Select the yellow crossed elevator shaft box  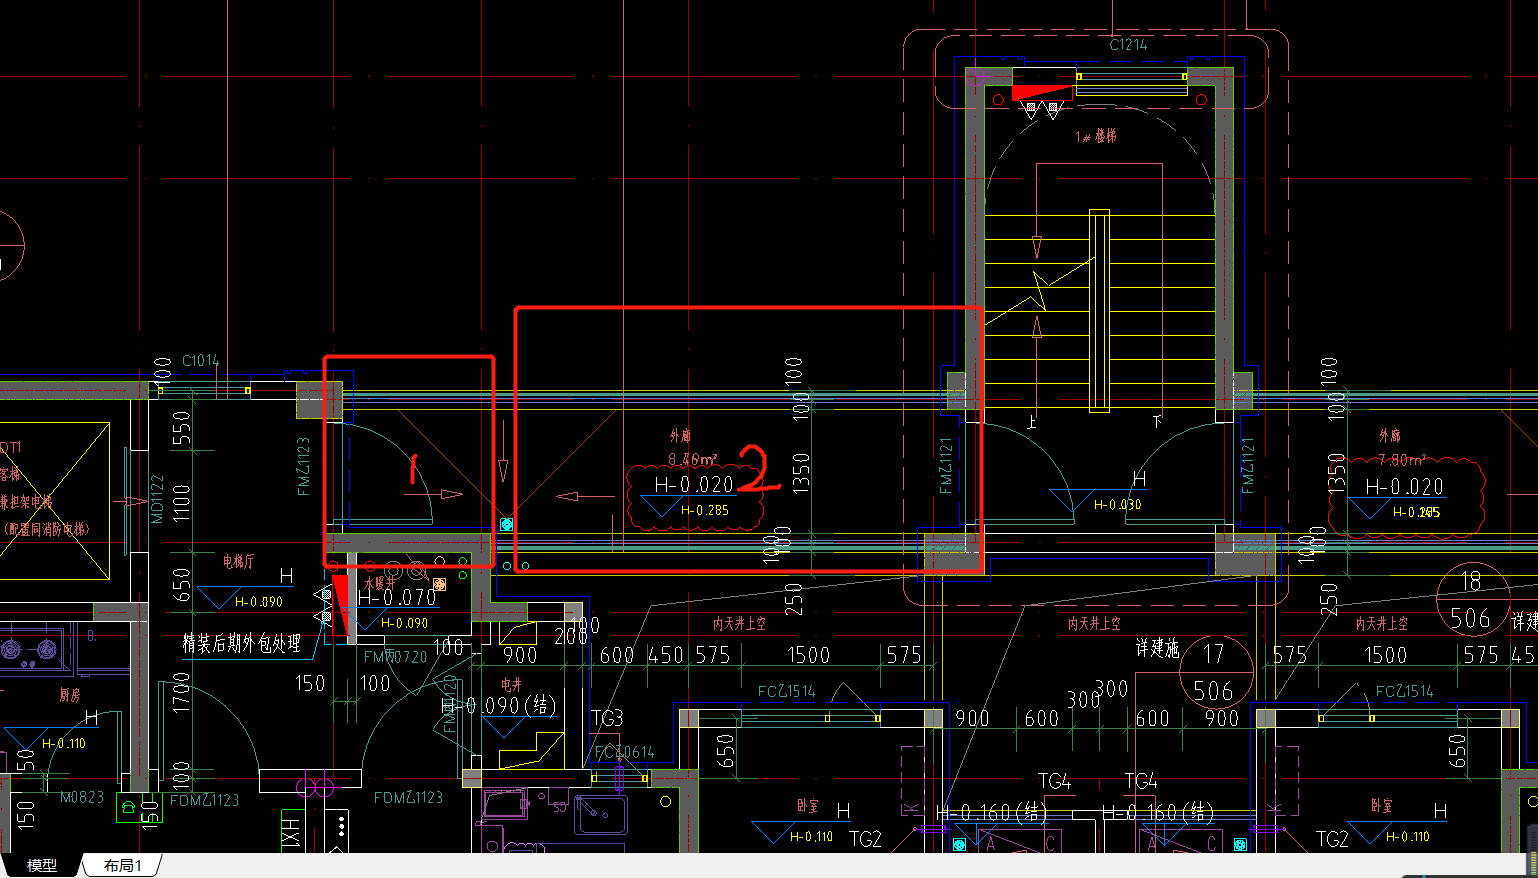pyautogui.click(x=54, y=501)
